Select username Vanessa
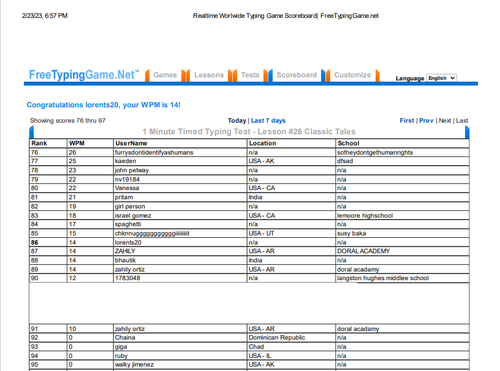The height and width of the screenshot is (371, 500). (x=127, y=188)
